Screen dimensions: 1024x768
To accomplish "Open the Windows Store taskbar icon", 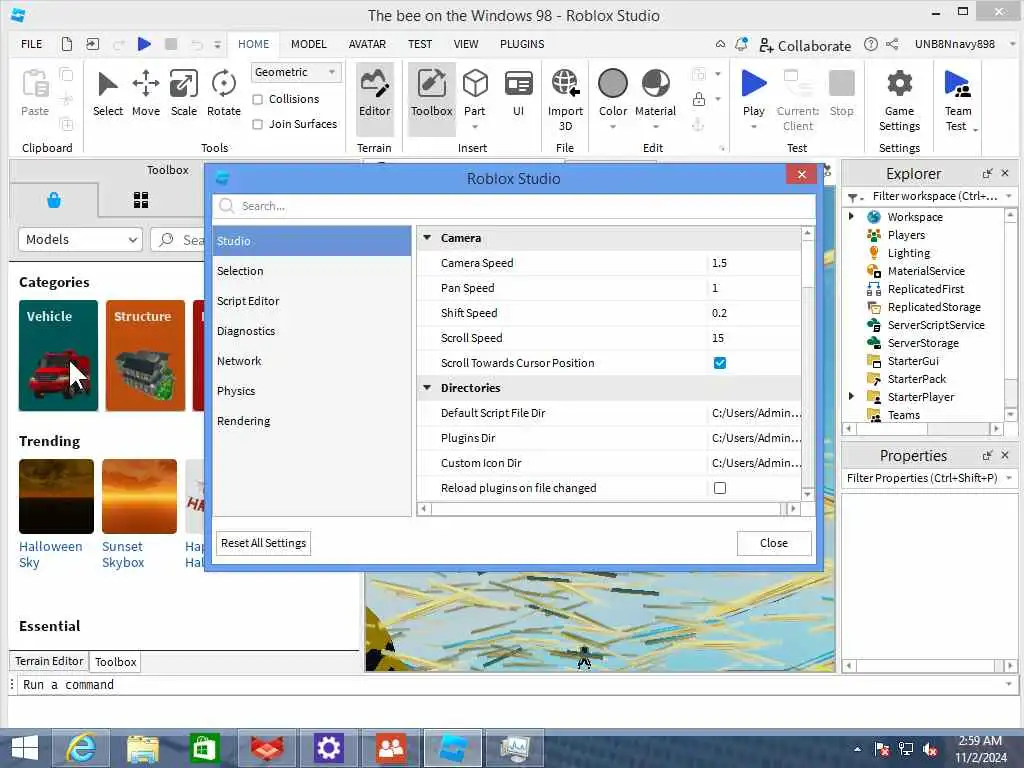I will [x=204, y=748].
